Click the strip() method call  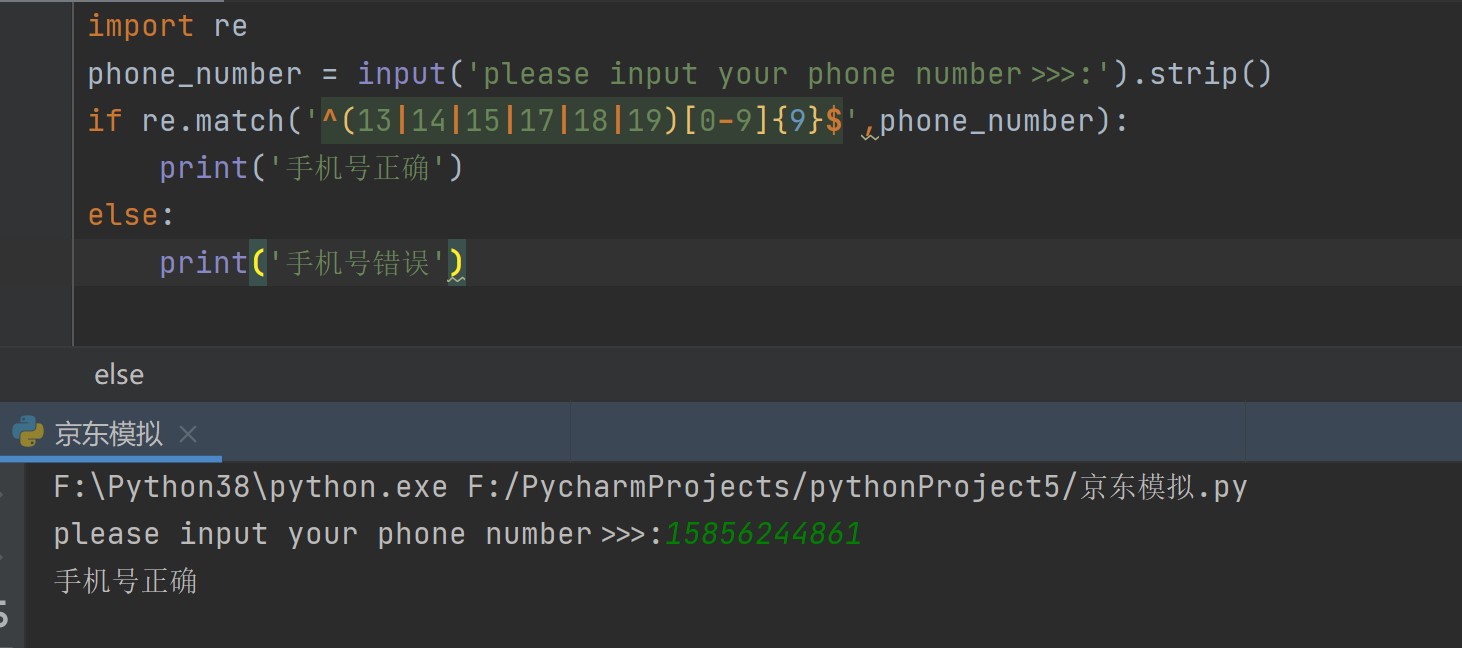[1210, 74]
